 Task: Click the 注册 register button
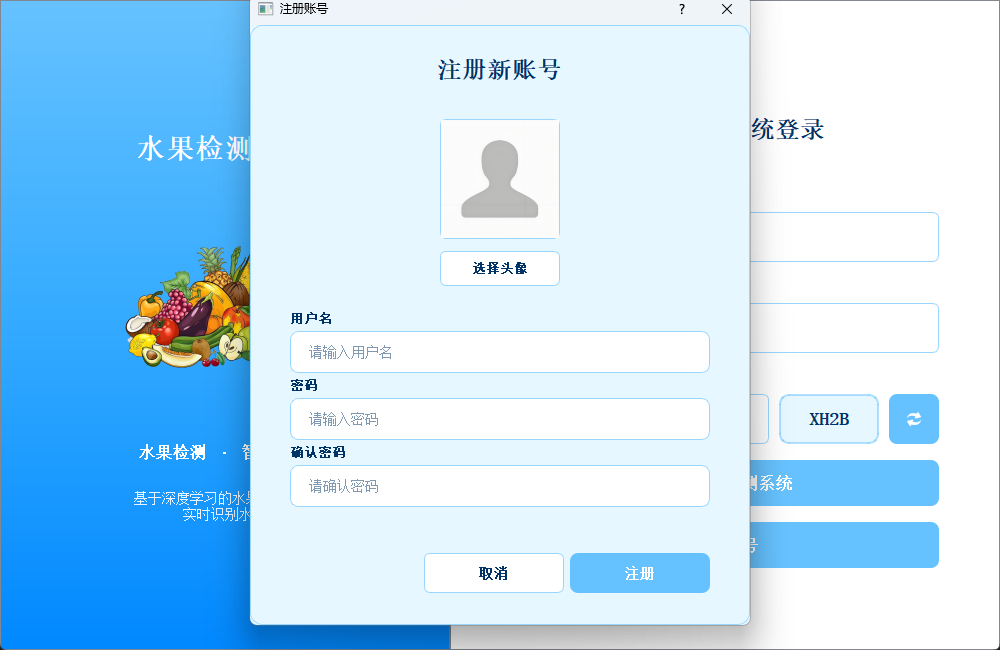[640, 573]
